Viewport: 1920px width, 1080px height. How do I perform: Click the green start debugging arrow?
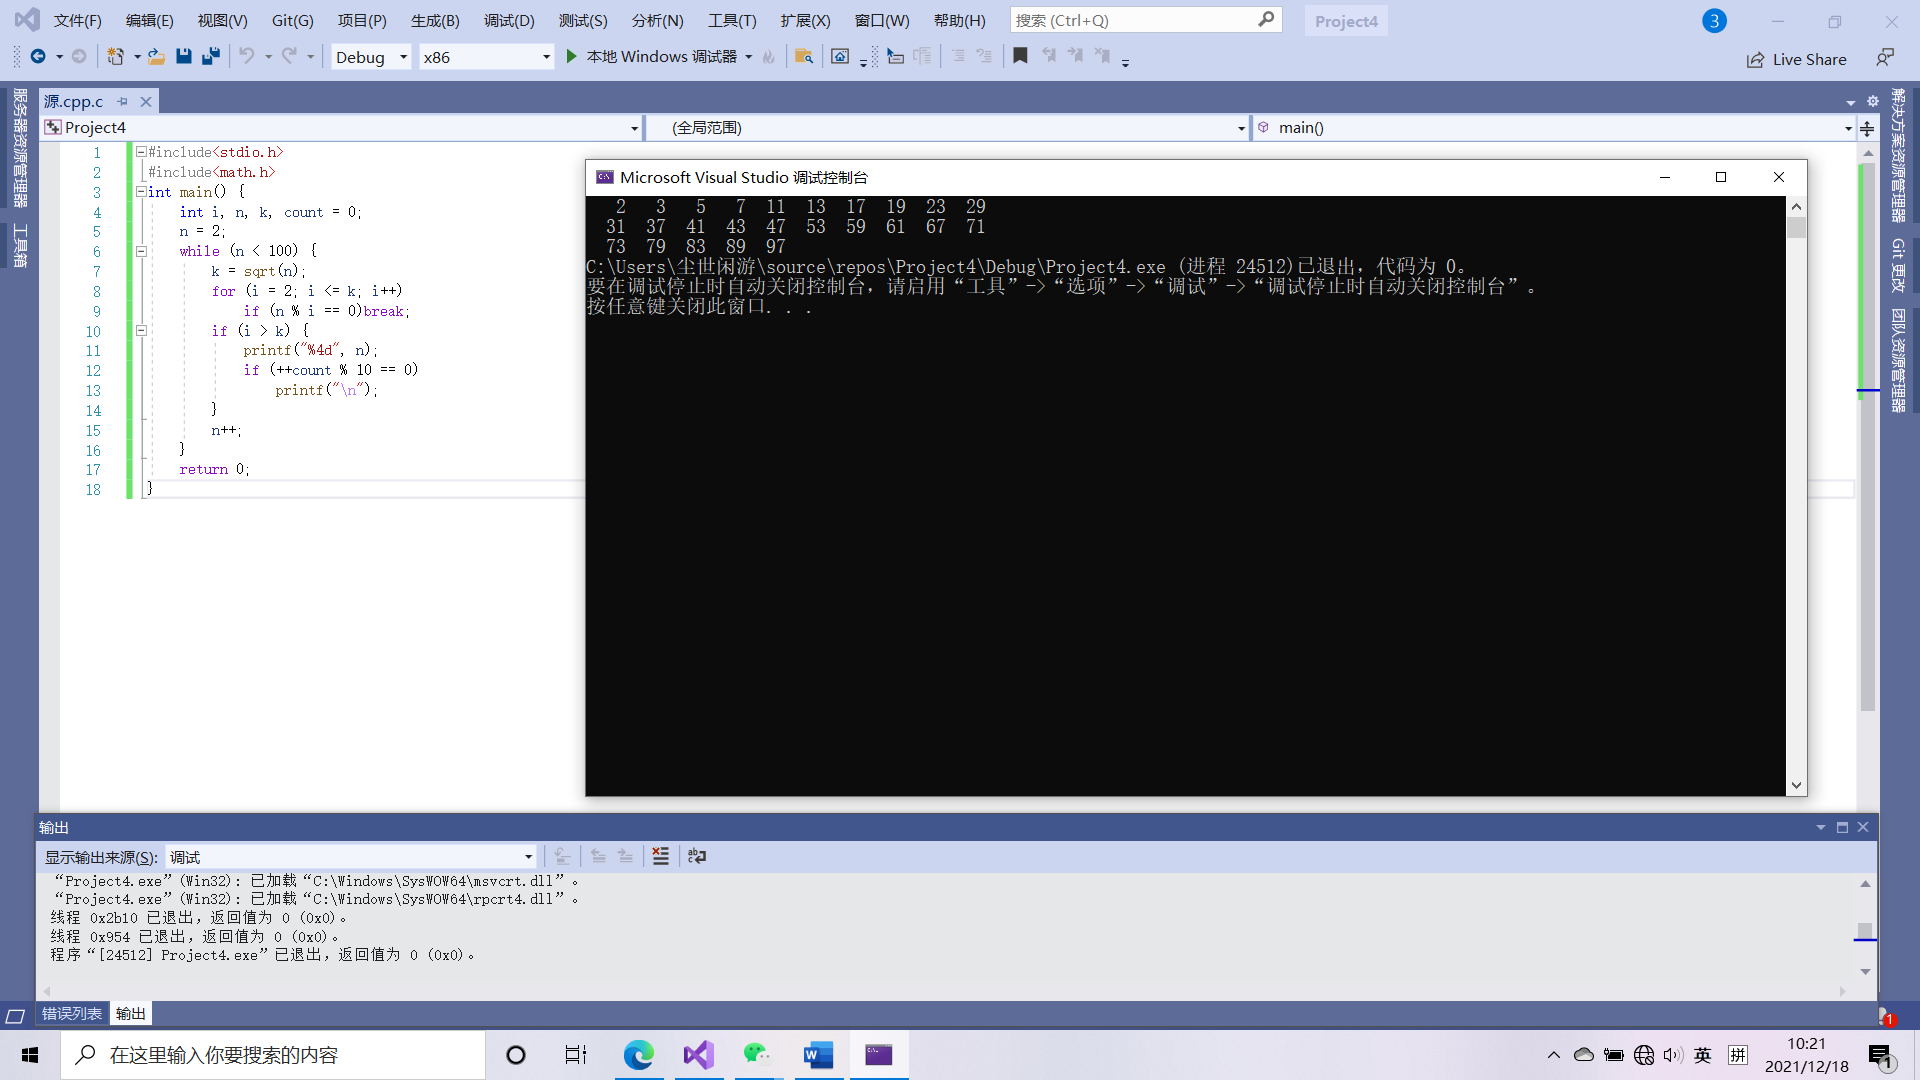pos(571,57)
